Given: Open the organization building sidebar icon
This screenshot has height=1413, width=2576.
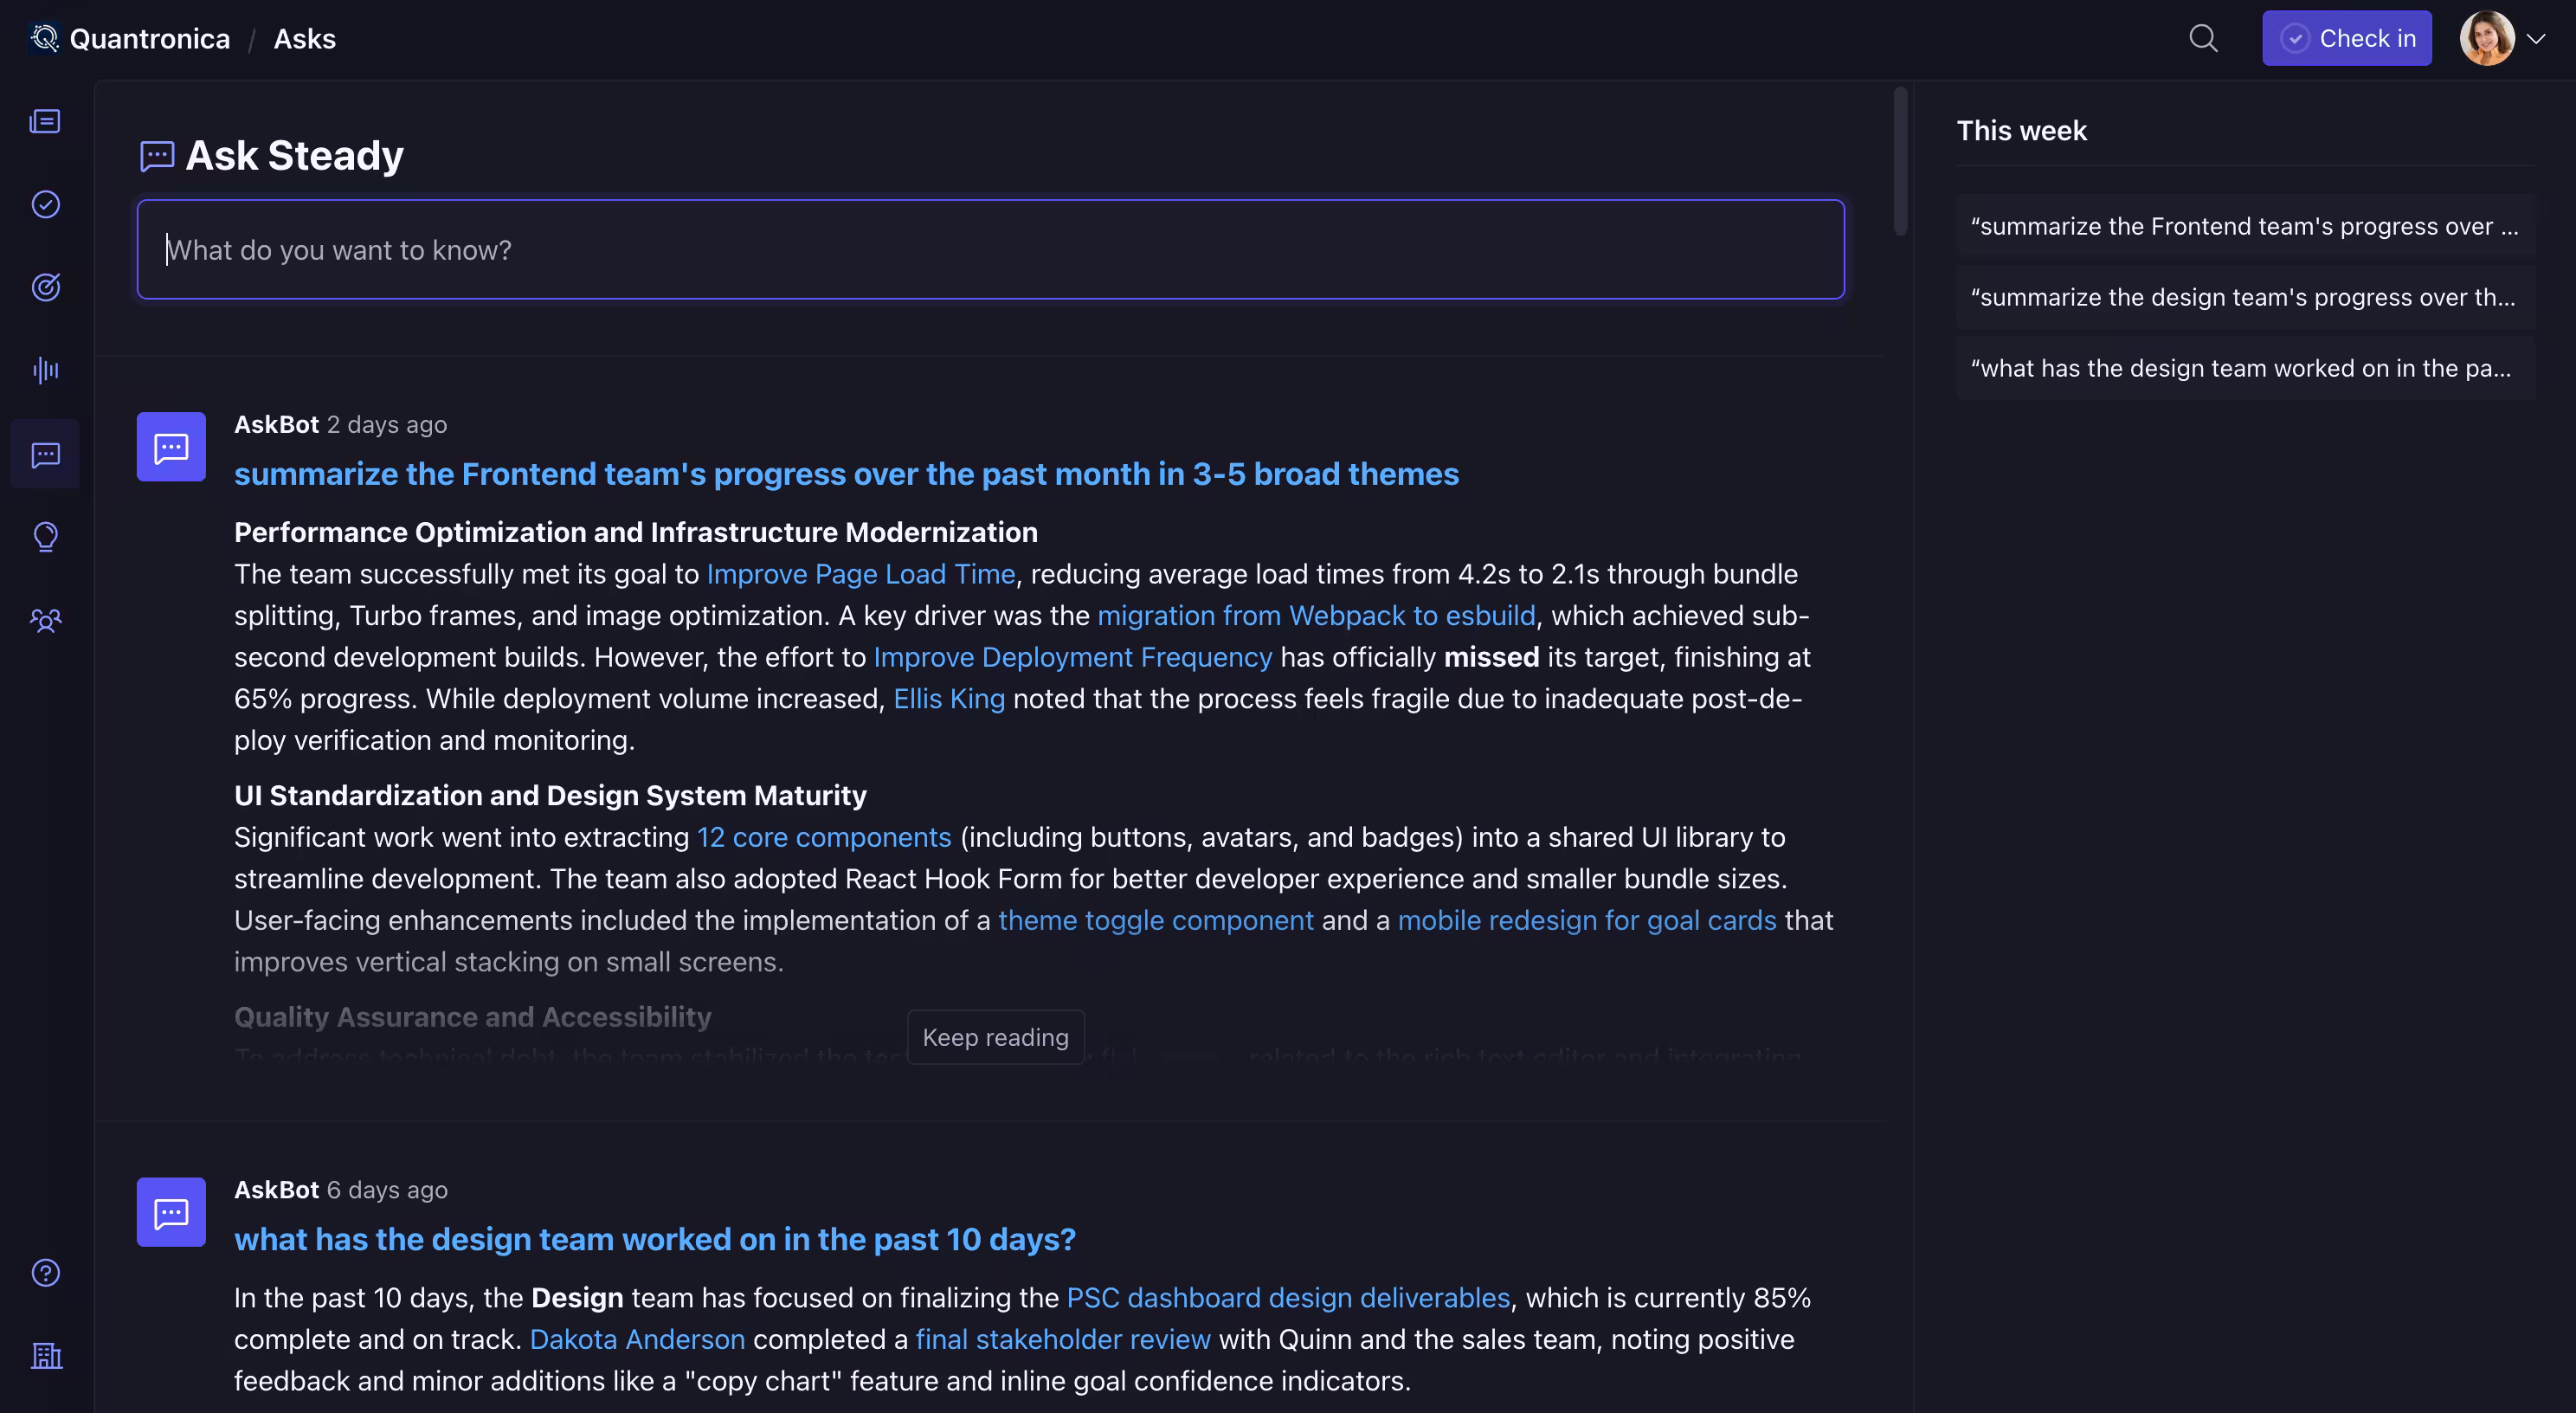Looking at the screenshot, I should coord(45,1355).
